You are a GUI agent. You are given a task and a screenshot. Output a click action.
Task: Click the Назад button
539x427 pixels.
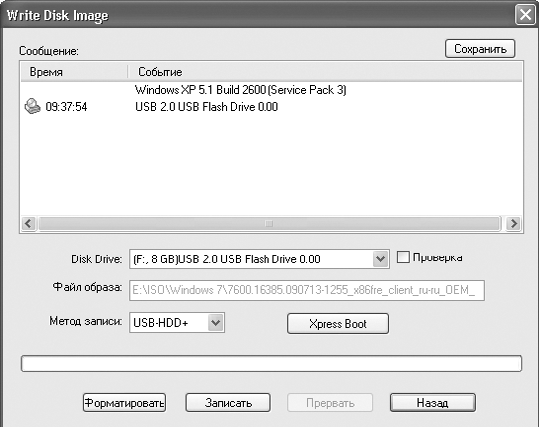coord(433,403)
